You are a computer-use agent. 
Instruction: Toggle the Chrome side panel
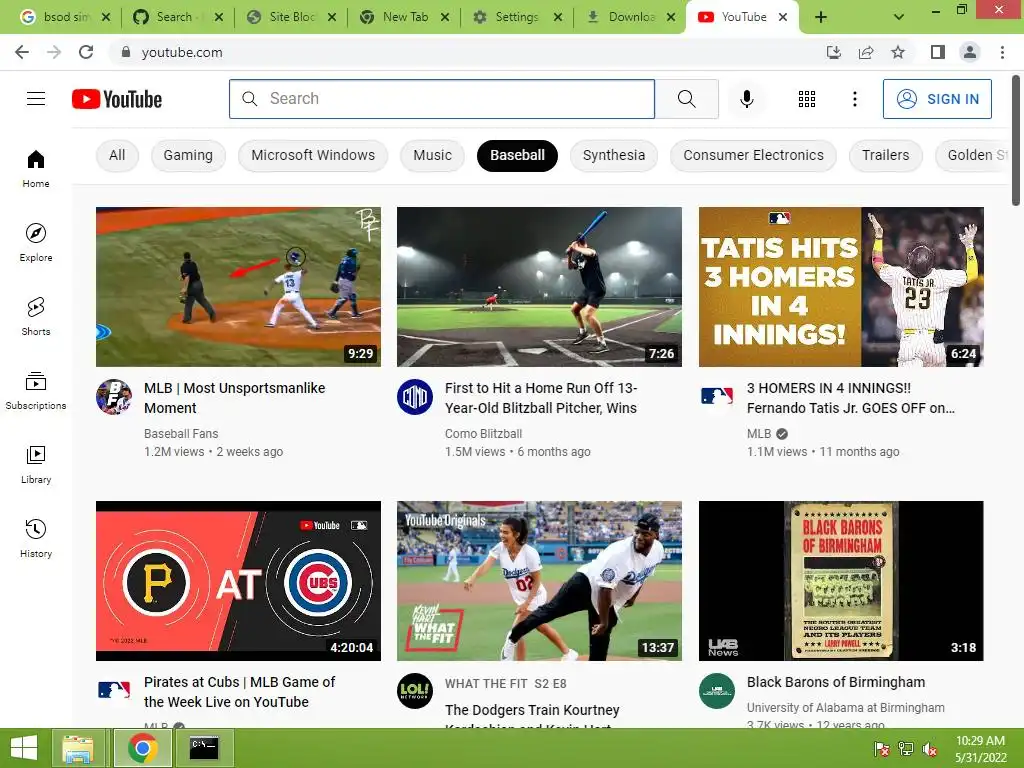point(938,52)
